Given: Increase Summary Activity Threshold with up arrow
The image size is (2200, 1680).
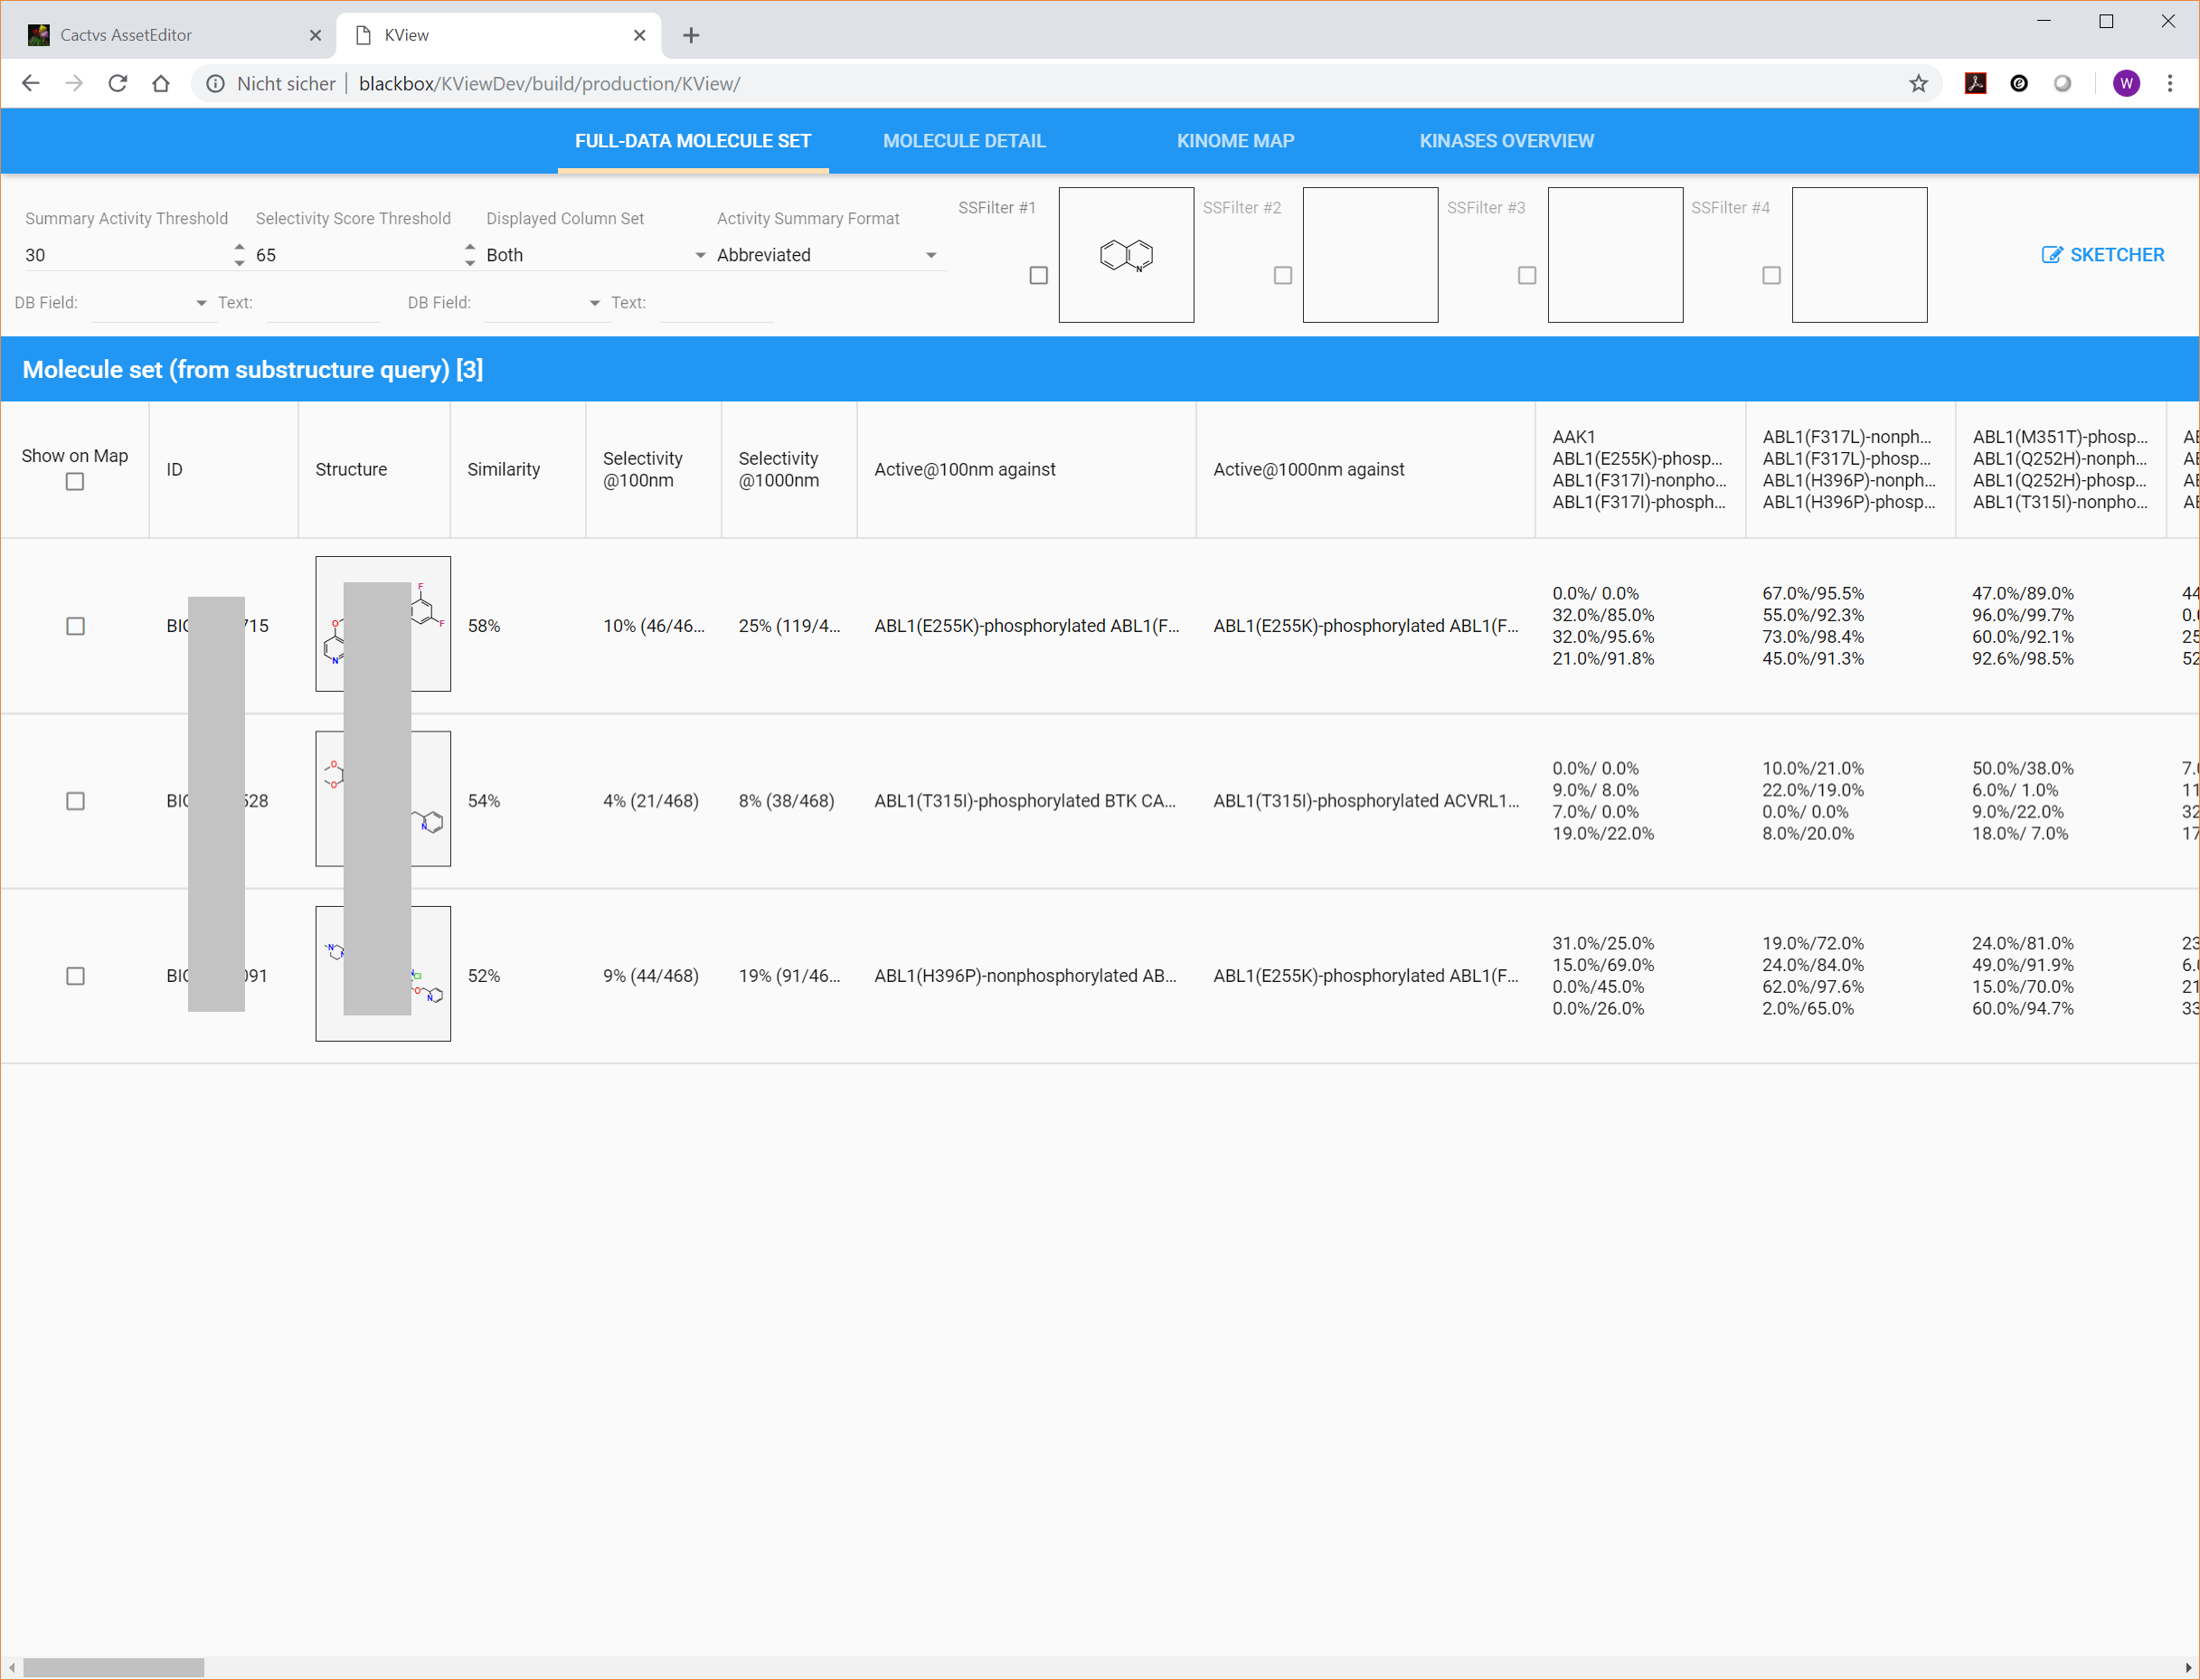Looking at the screenshot, I should point(239,246).
